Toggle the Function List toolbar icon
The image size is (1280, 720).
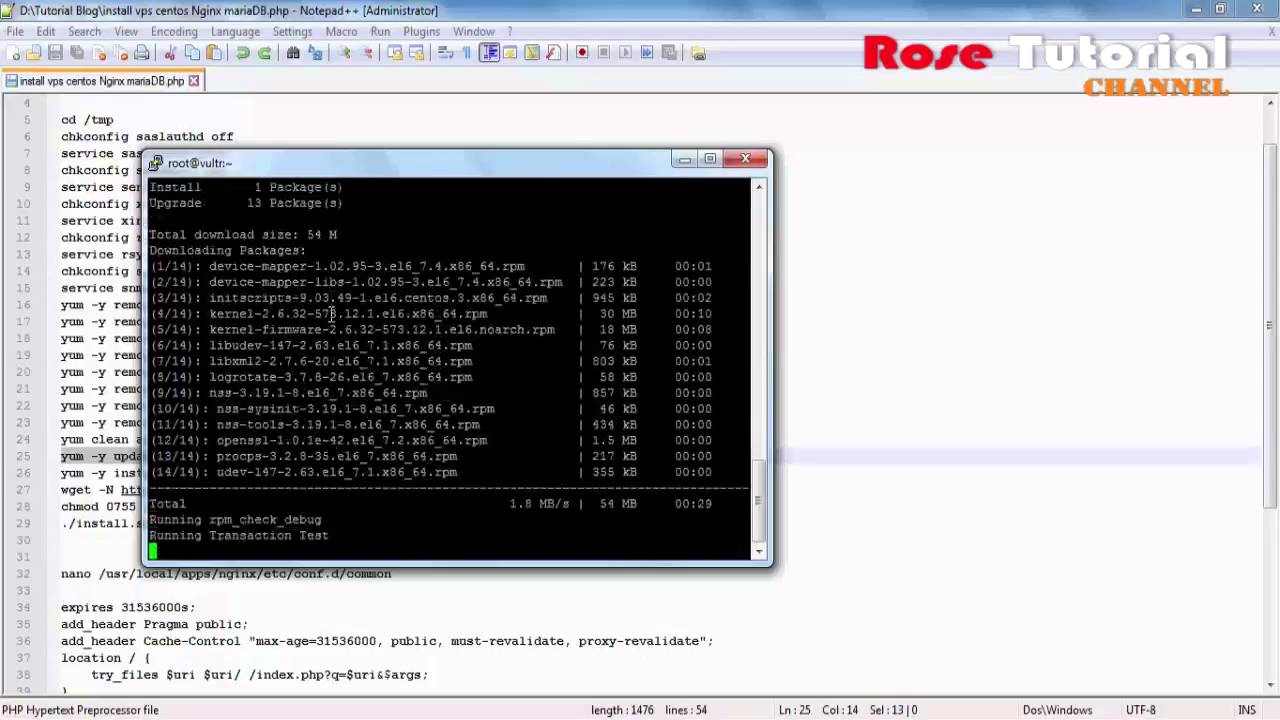point(554,53)
